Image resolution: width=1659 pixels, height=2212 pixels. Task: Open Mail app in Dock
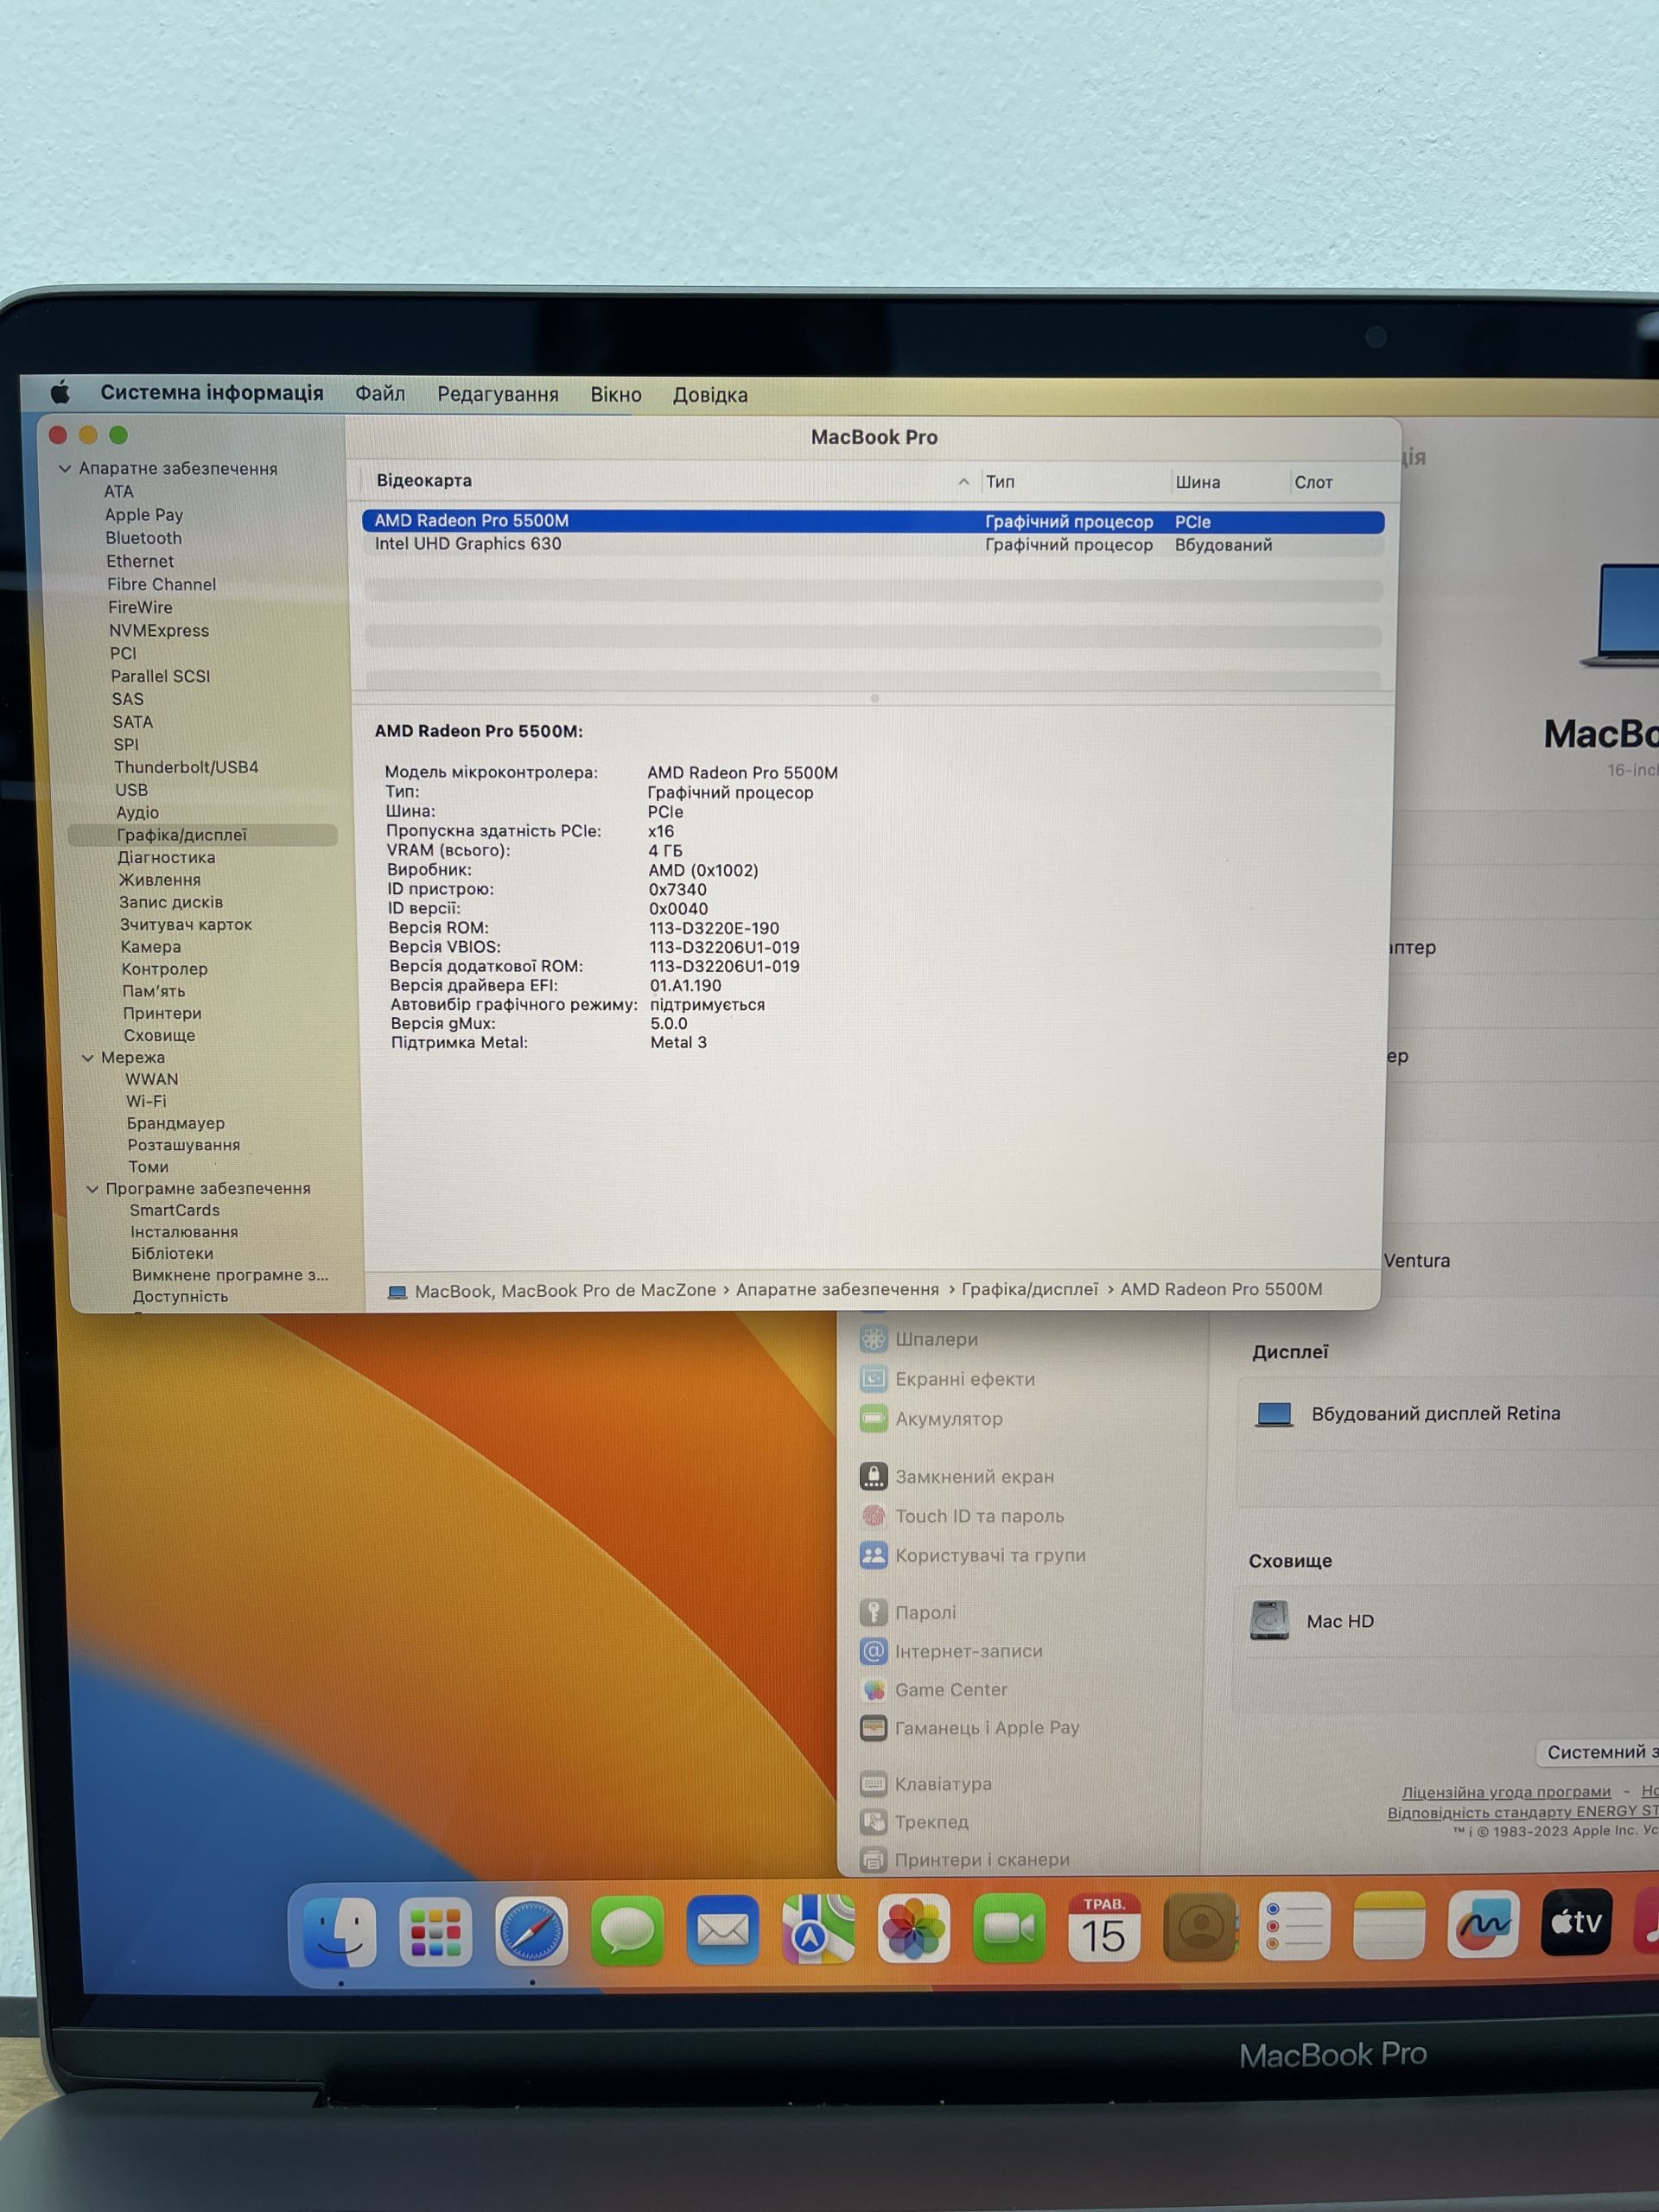(x=722, y=1929)
